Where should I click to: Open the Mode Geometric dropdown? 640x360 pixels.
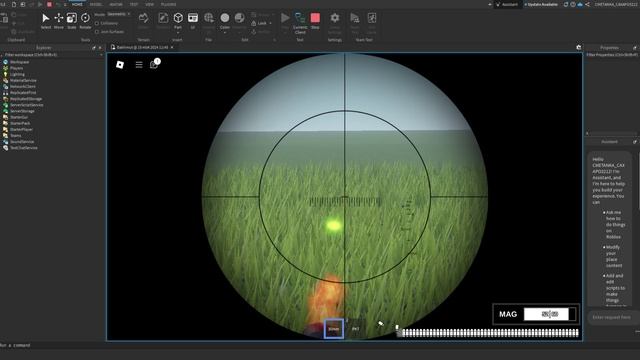point(118,14)
